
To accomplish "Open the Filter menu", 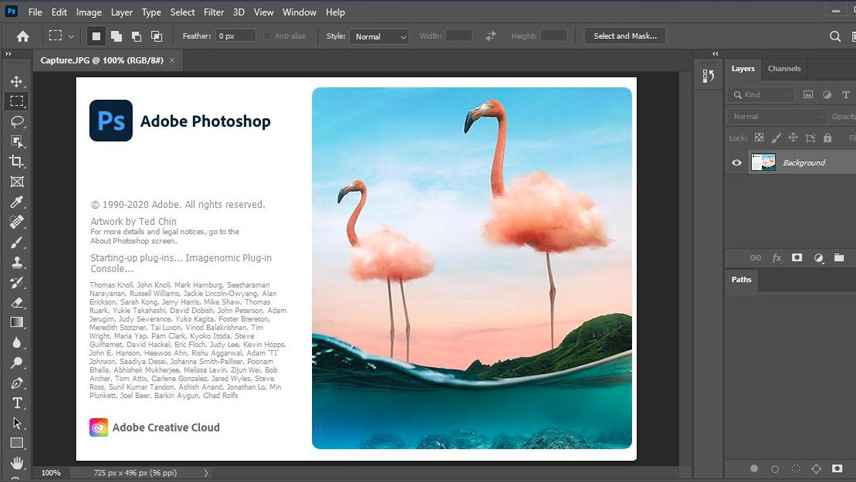I will (213, 12).
